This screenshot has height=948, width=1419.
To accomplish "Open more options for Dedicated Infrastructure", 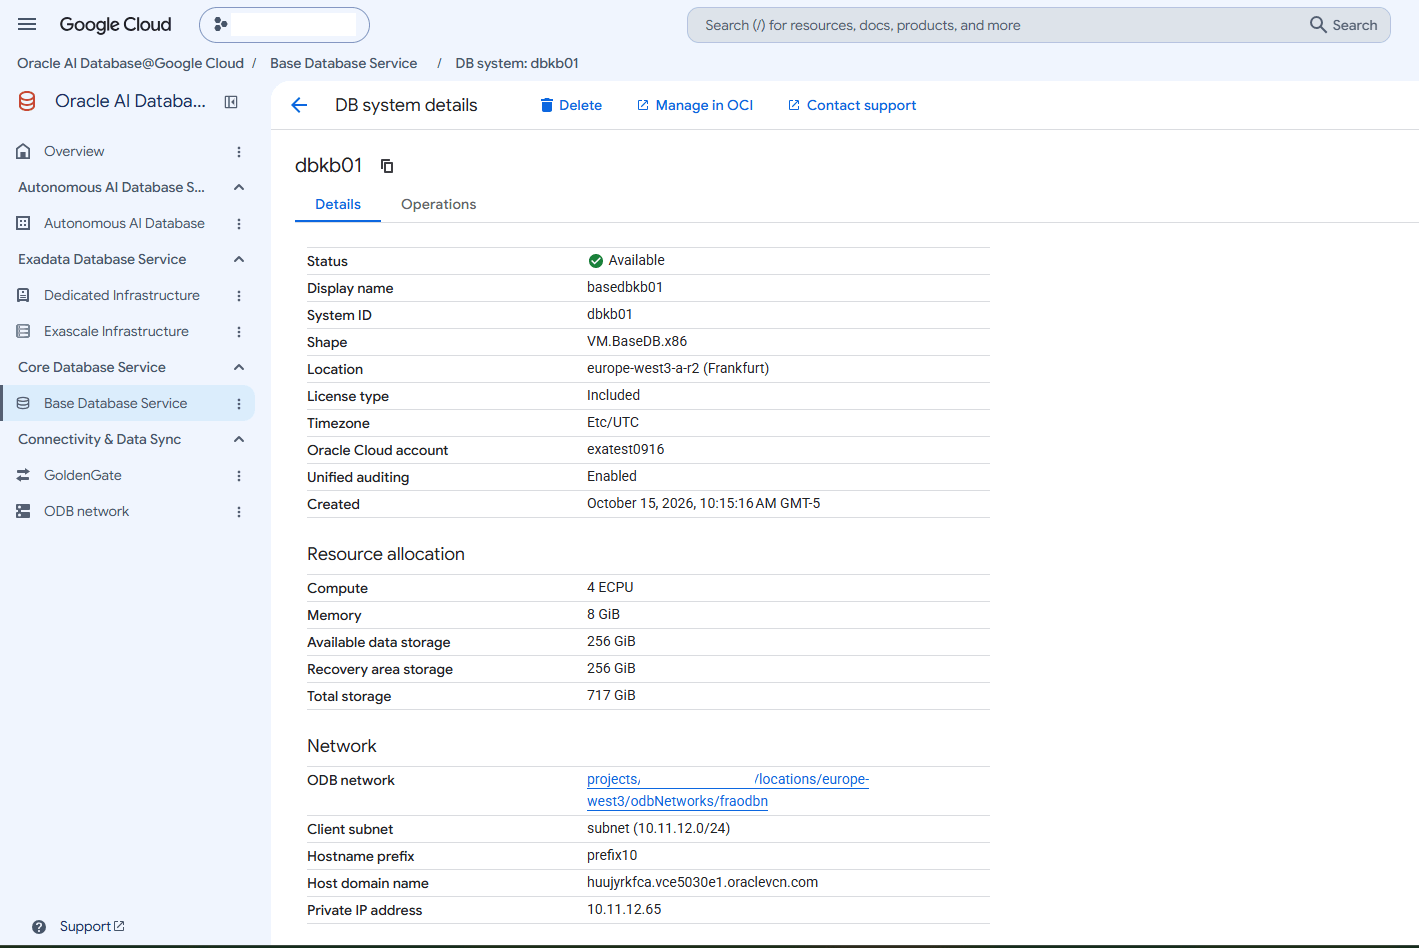I will pos(239,296).
